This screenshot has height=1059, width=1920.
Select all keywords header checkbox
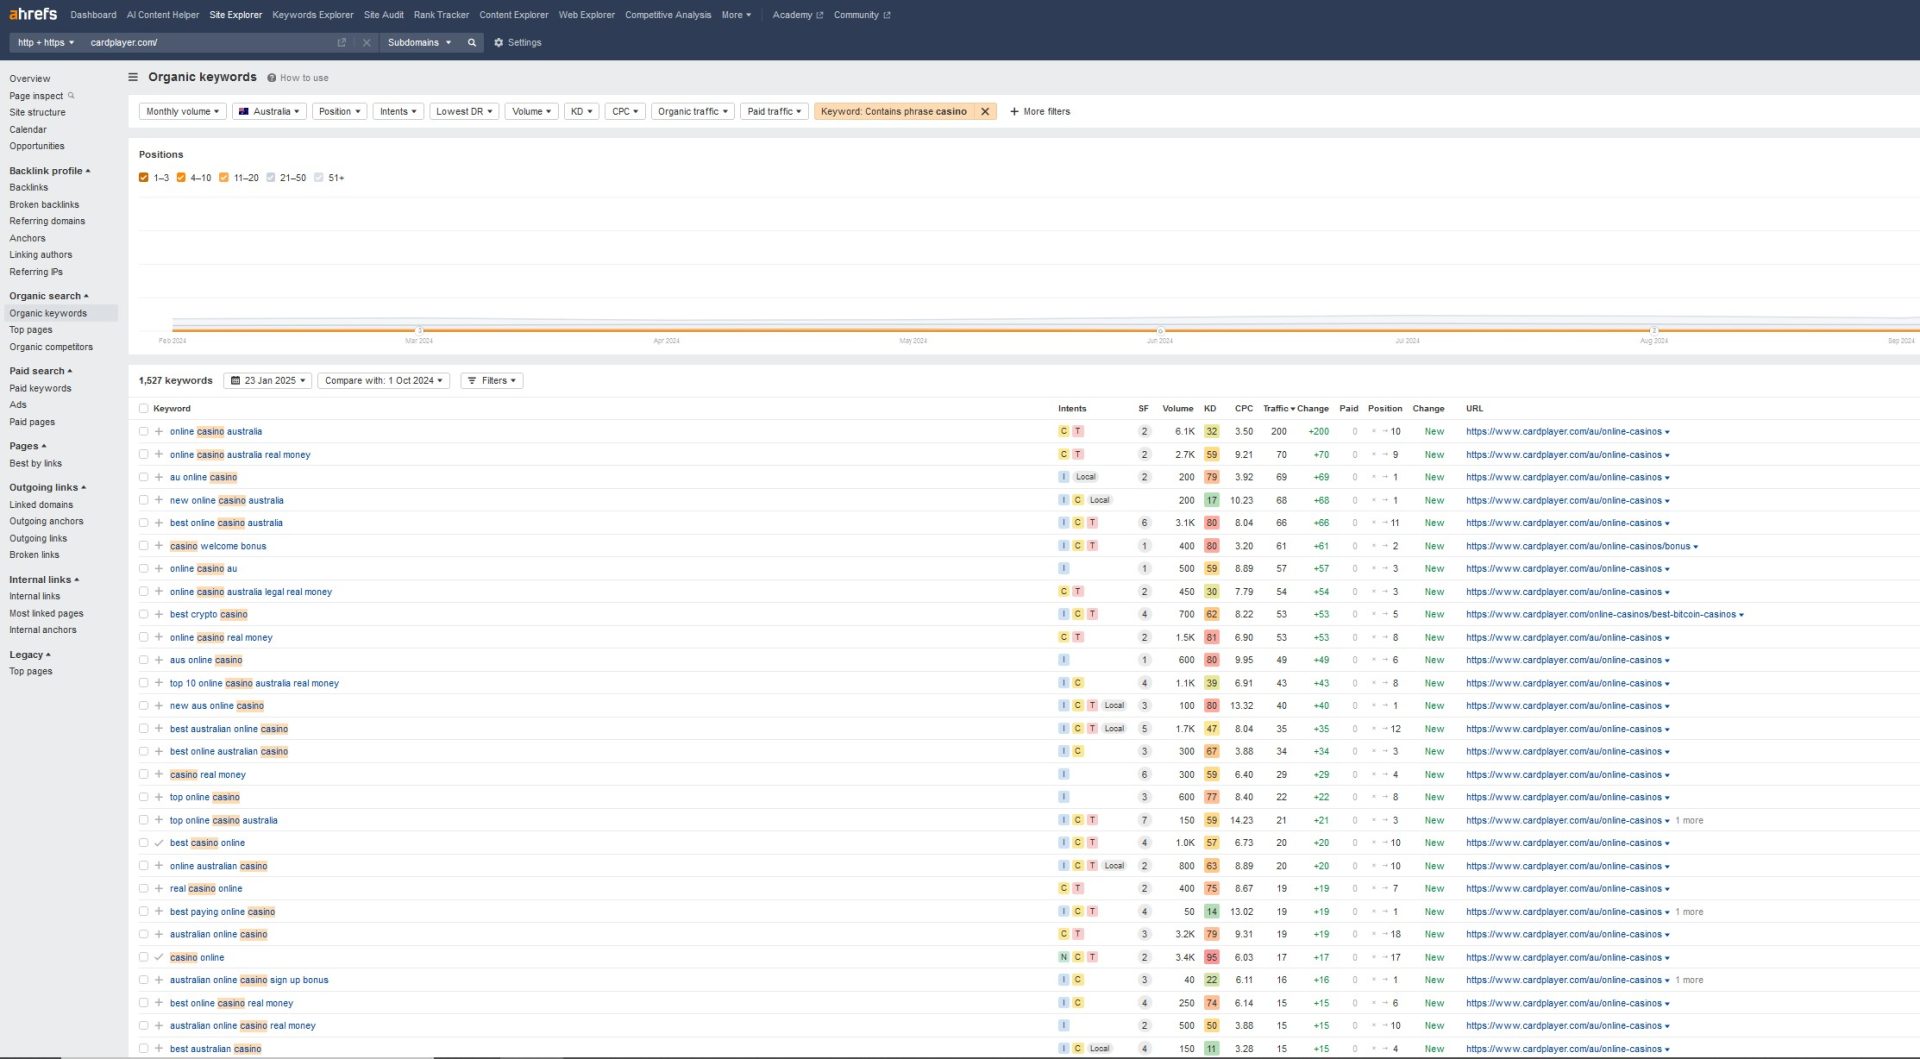point(143,408)
